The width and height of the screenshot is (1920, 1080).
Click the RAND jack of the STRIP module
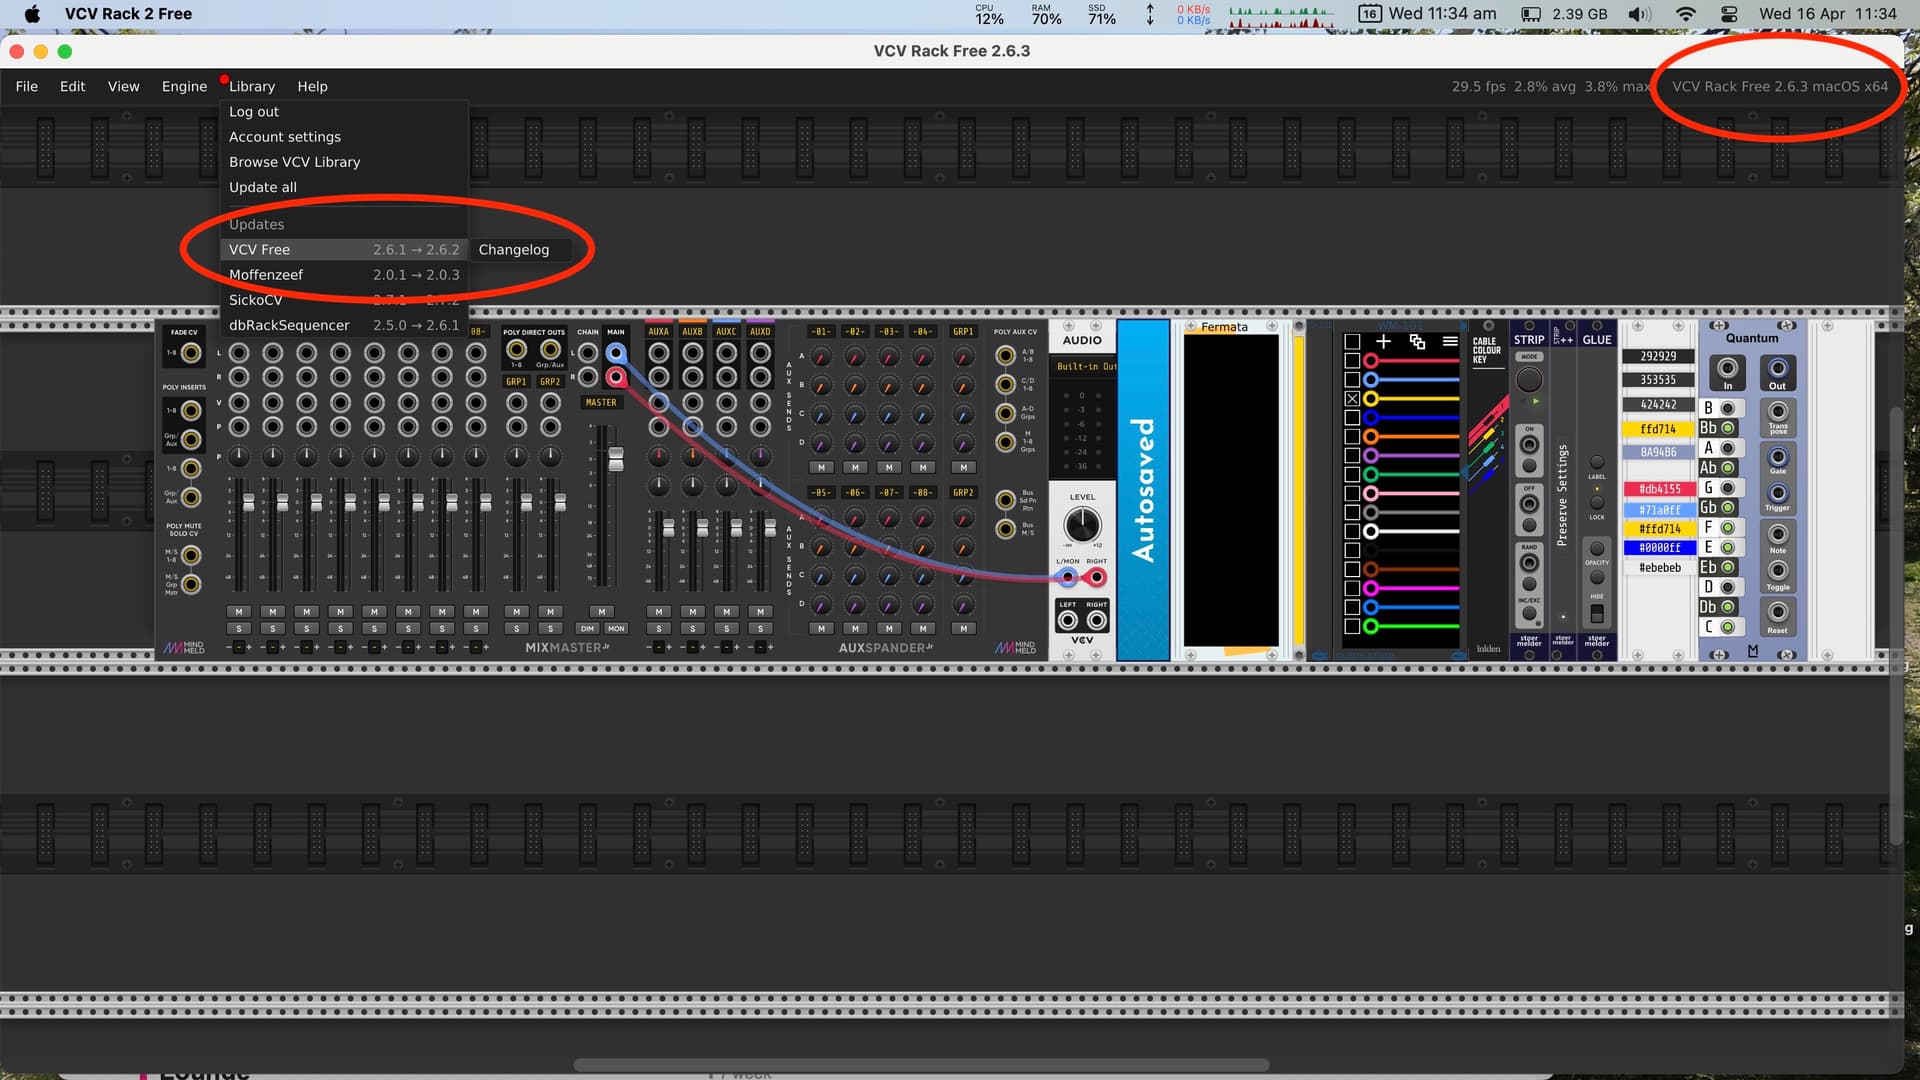click(1529, 562)
